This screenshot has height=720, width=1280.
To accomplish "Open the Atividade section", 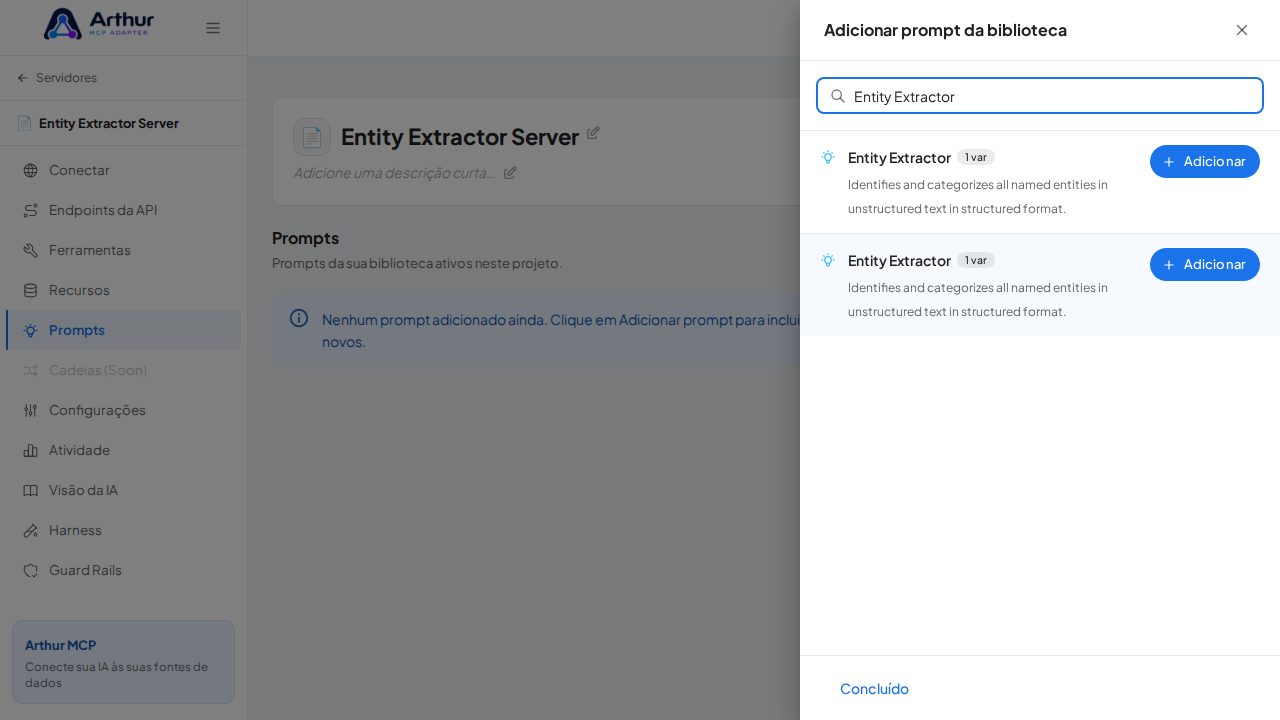I will point(123,450).
